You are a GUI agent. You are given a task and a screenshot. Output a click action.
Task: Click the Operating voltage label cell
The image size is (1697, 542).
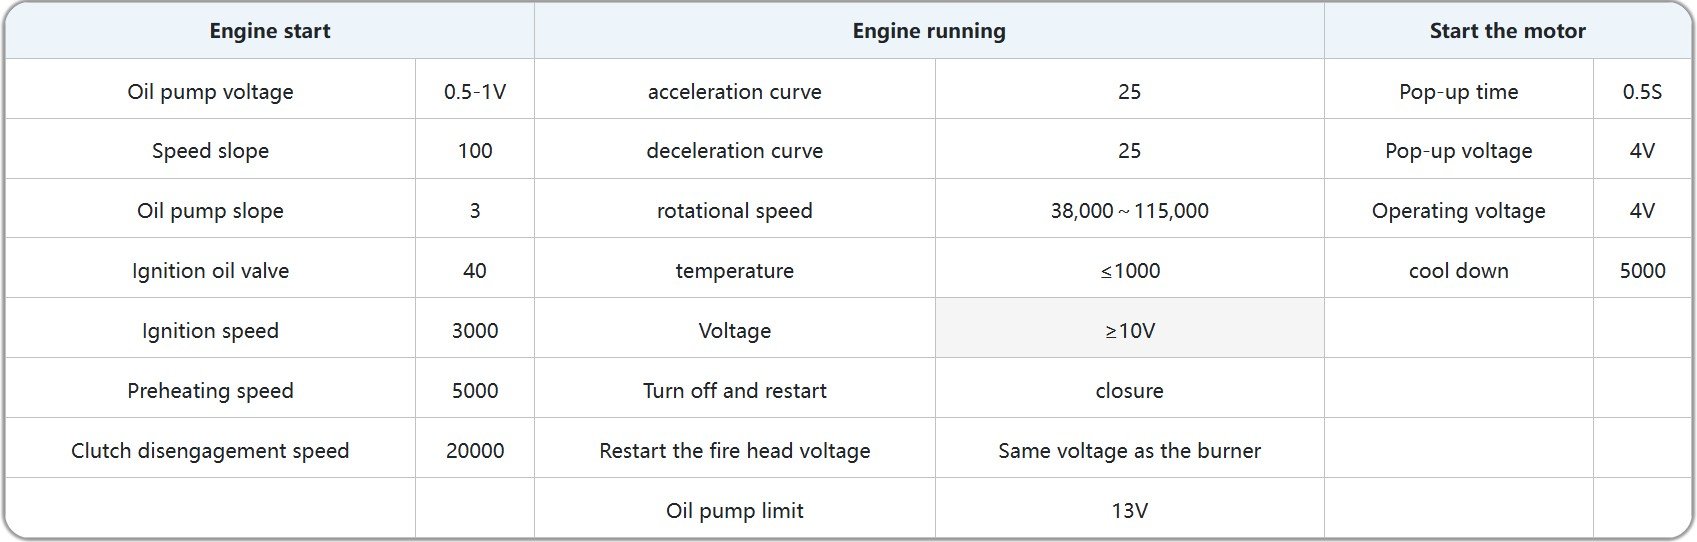tap(1458, 211)
